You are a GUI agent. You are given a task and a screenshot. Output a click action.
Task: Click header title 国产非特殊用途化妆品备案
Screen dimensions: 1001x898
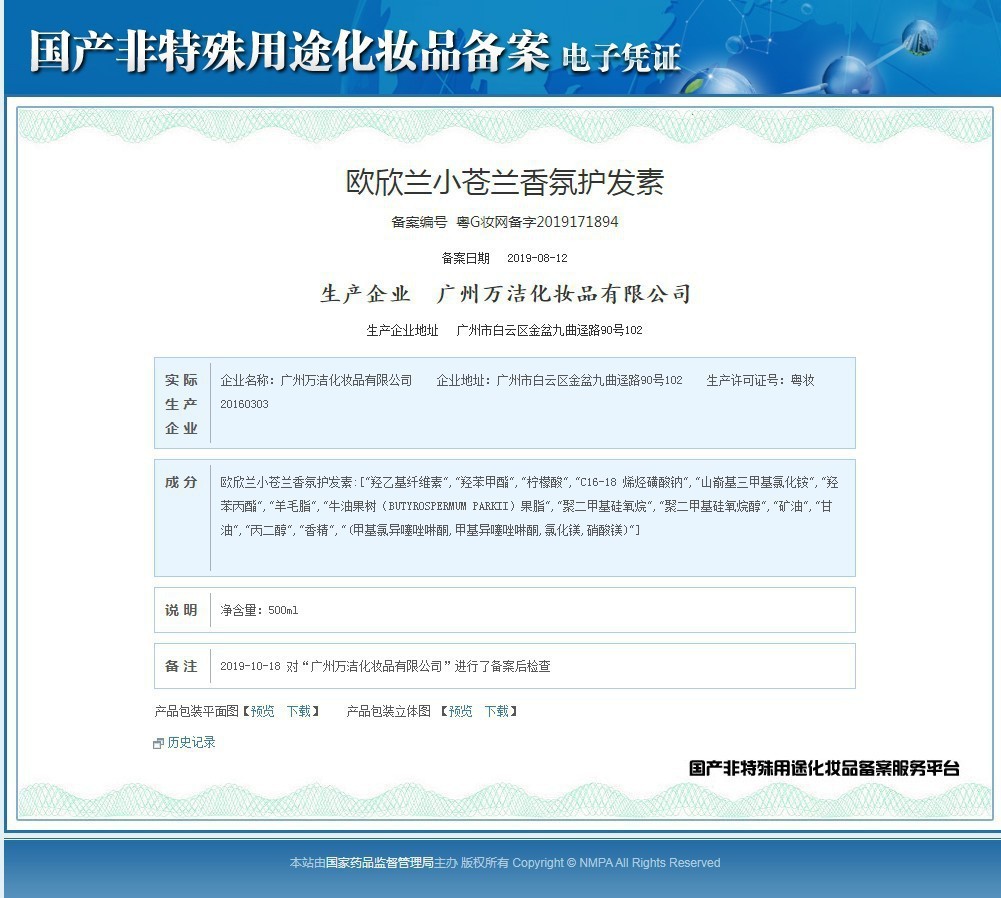click(x=289, y=51)
